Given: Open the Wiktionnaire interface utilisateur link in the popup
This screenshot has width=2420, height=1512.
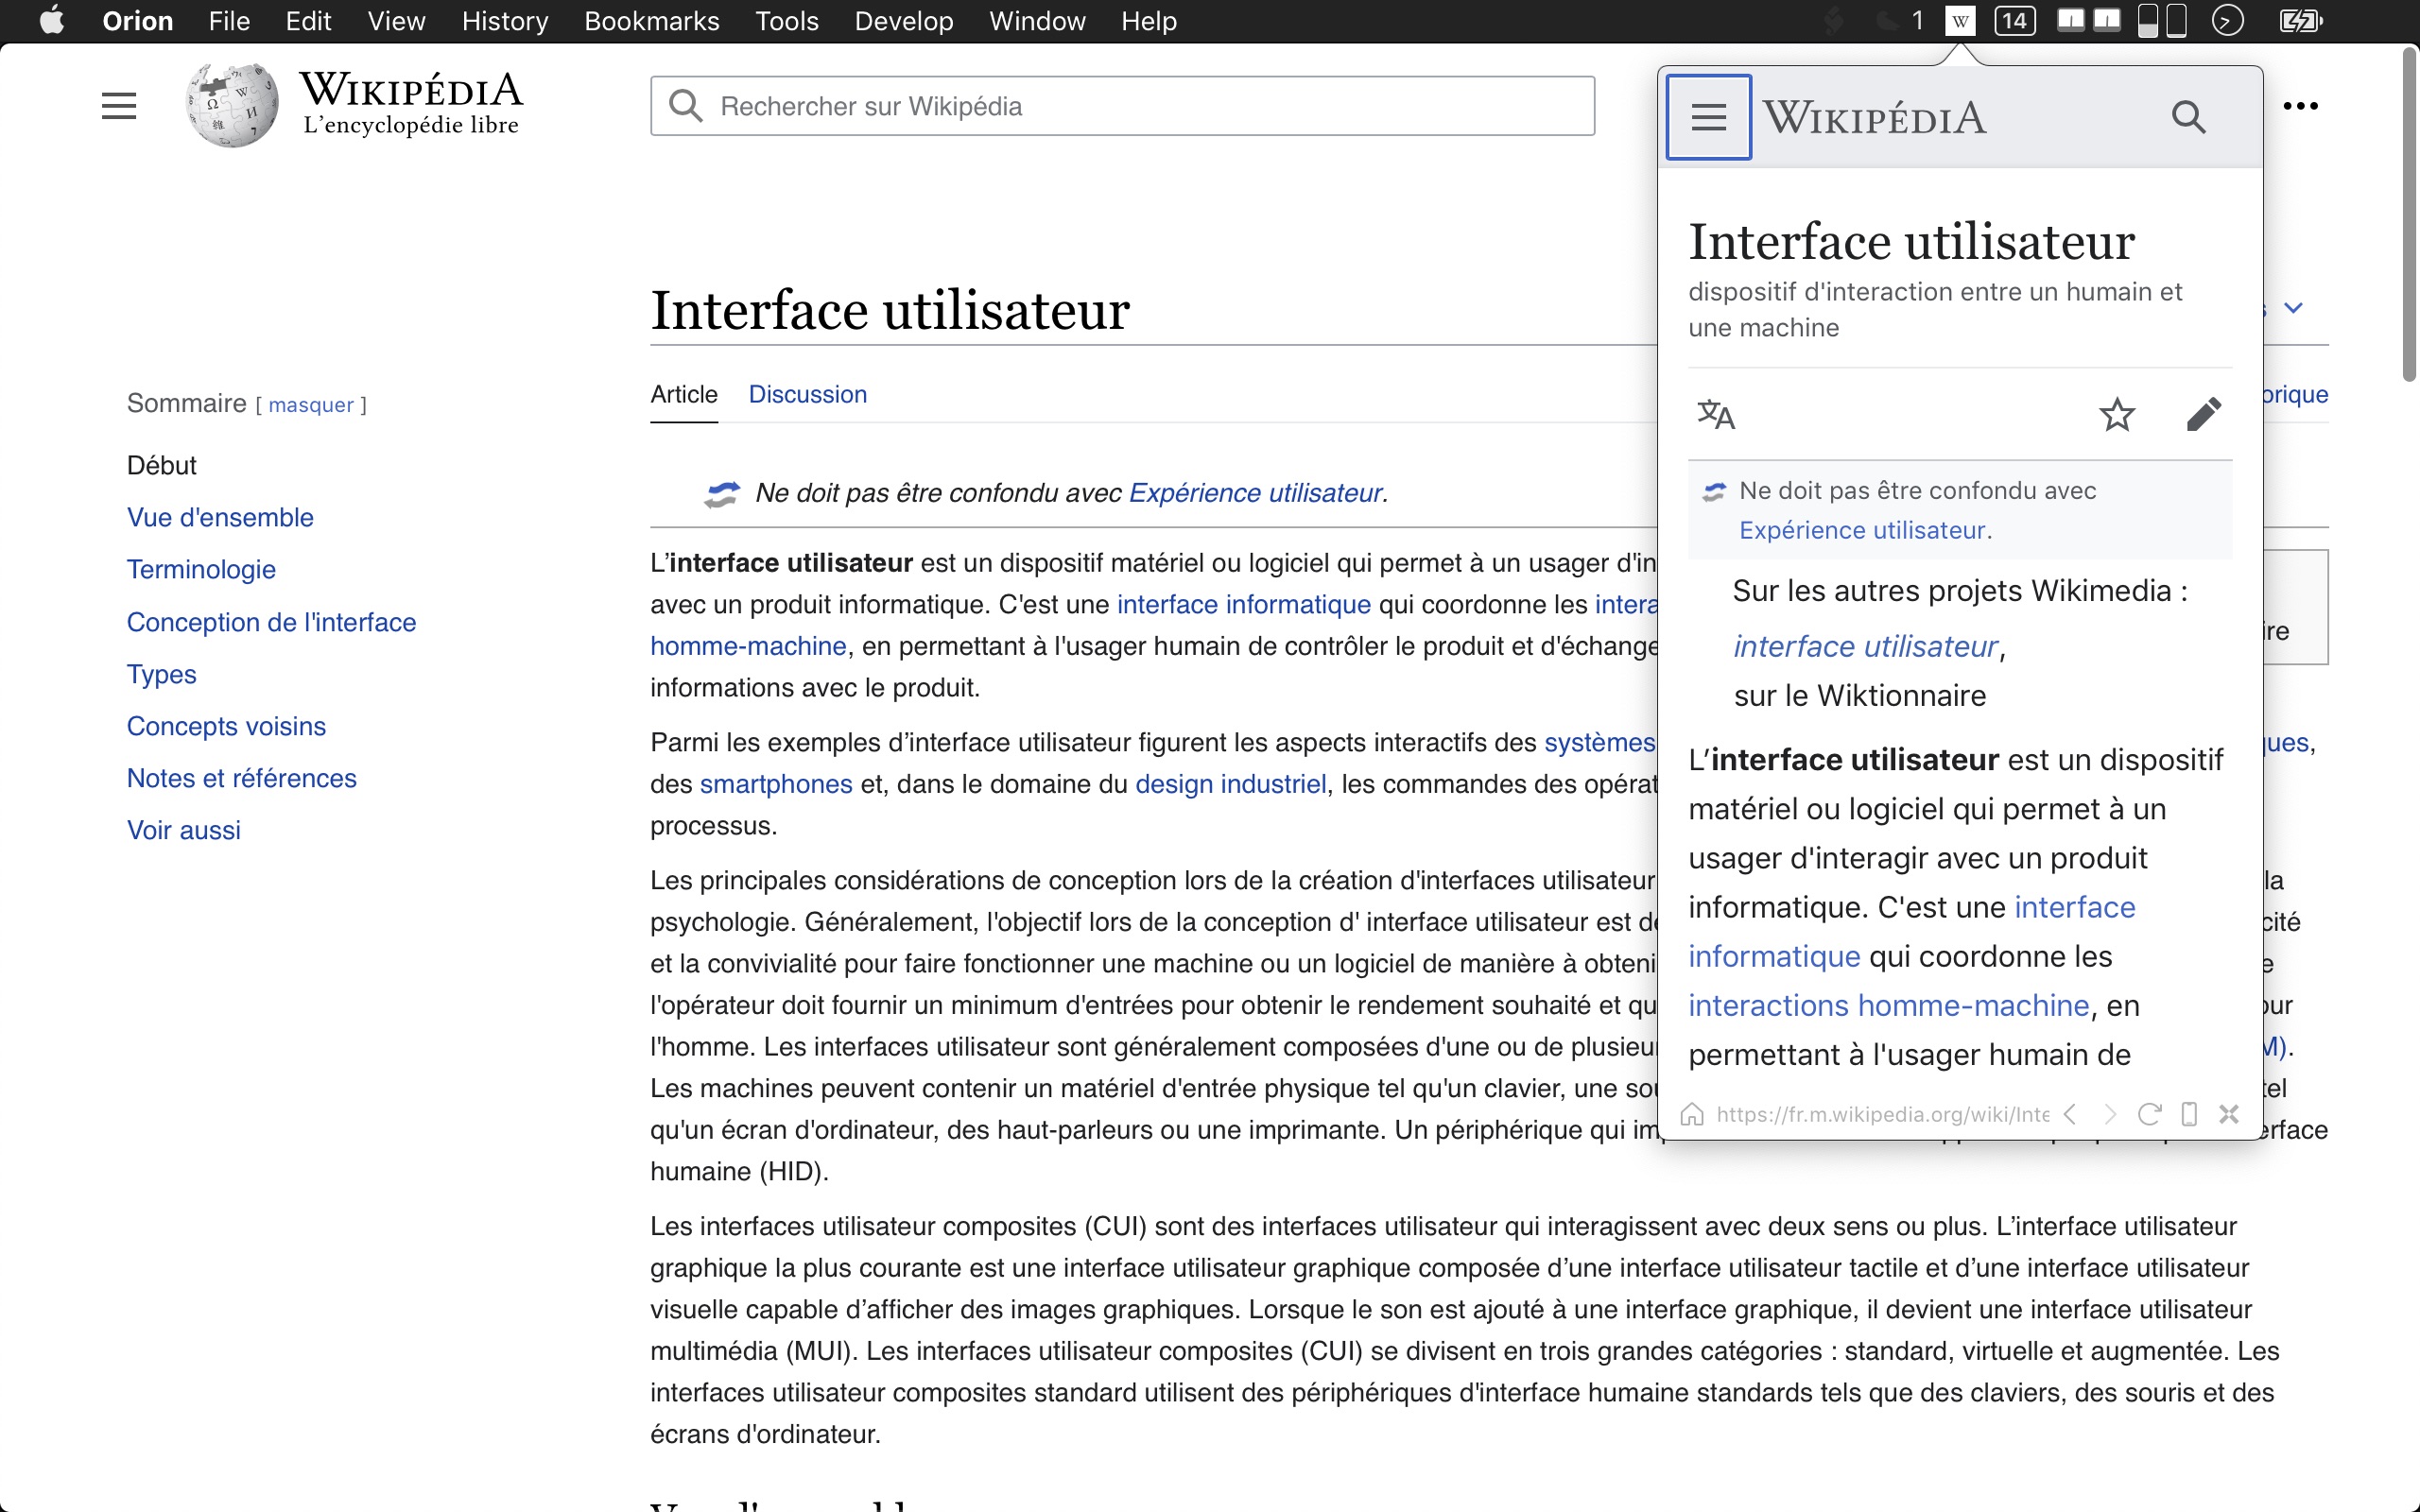Looking at the screenshot, I should click(1865, 647).
